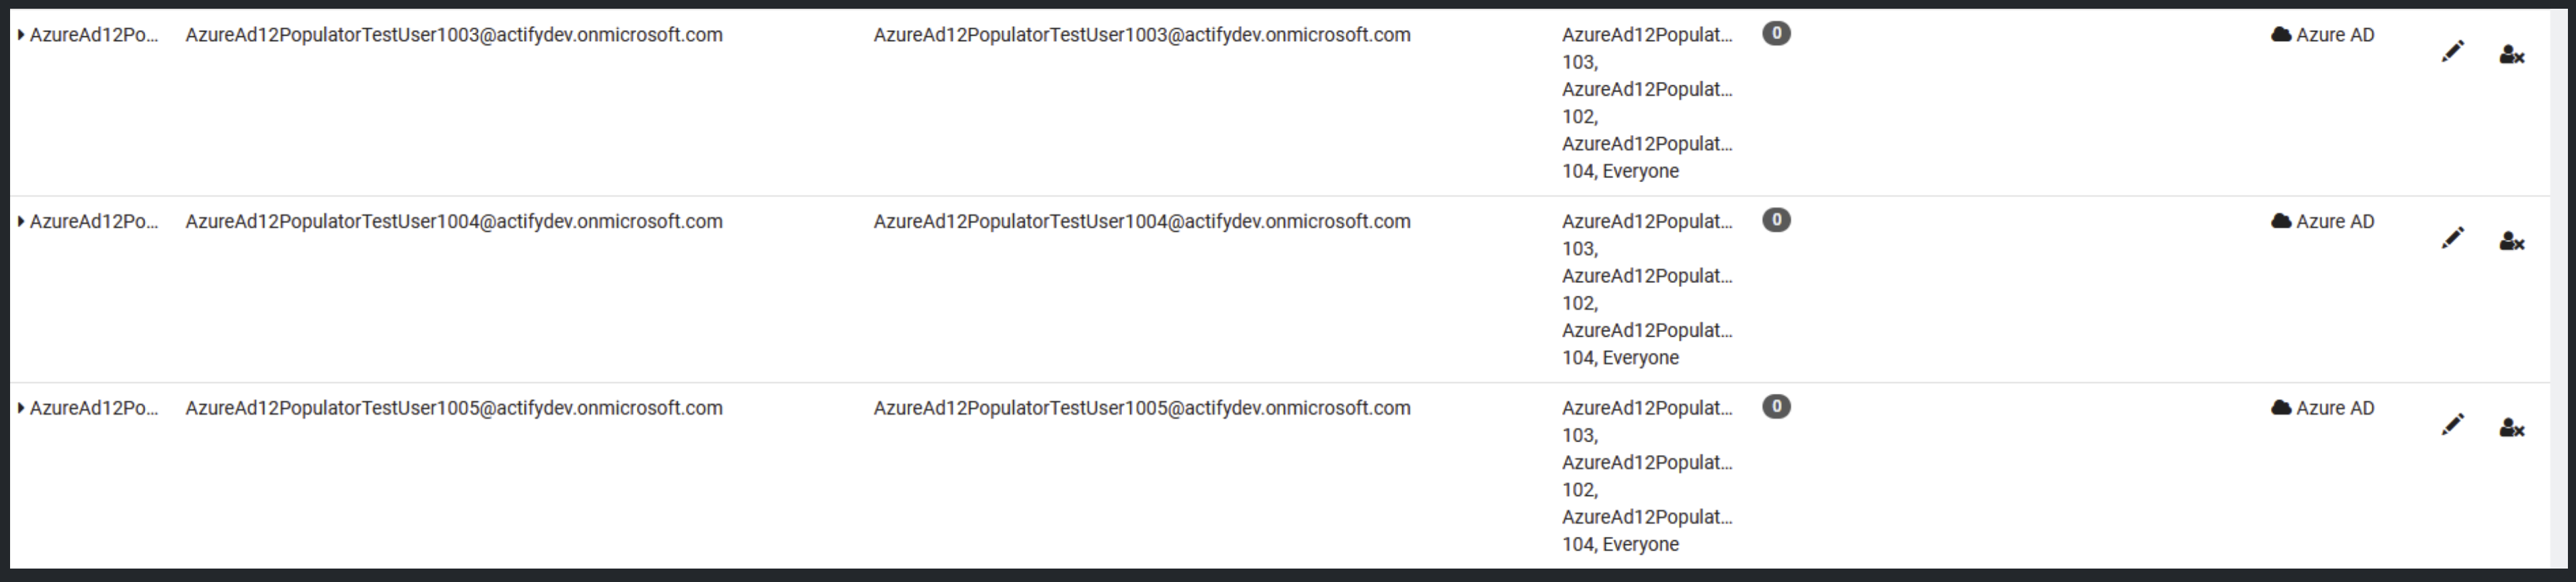This screenshot has width=2576, height=582.
Task: Open the pencil editor for TestUser1005
Action: (x=2452, y=425)
